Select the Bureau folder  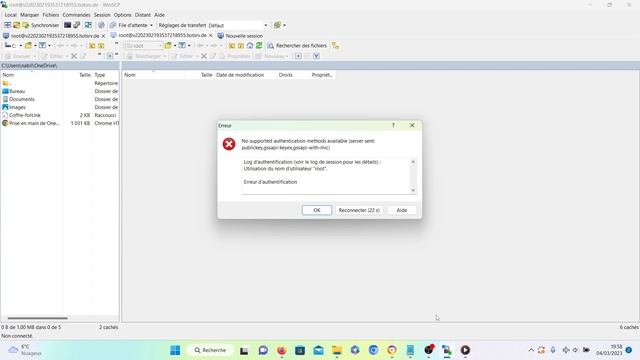pyautogui.click(x=13, y=91)
